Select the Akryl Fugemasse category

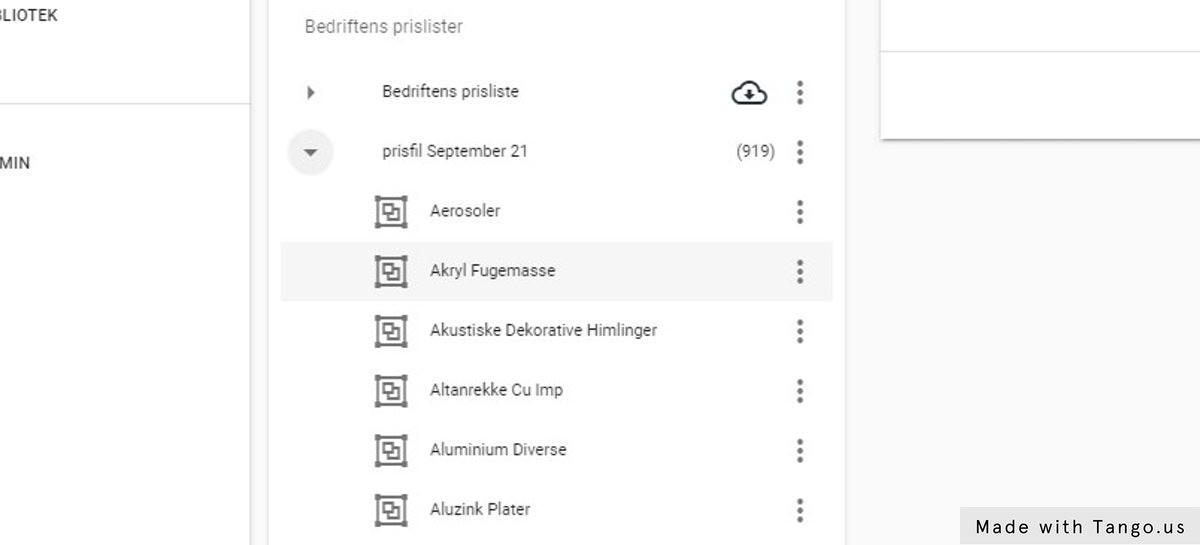(x=492, y=271)
